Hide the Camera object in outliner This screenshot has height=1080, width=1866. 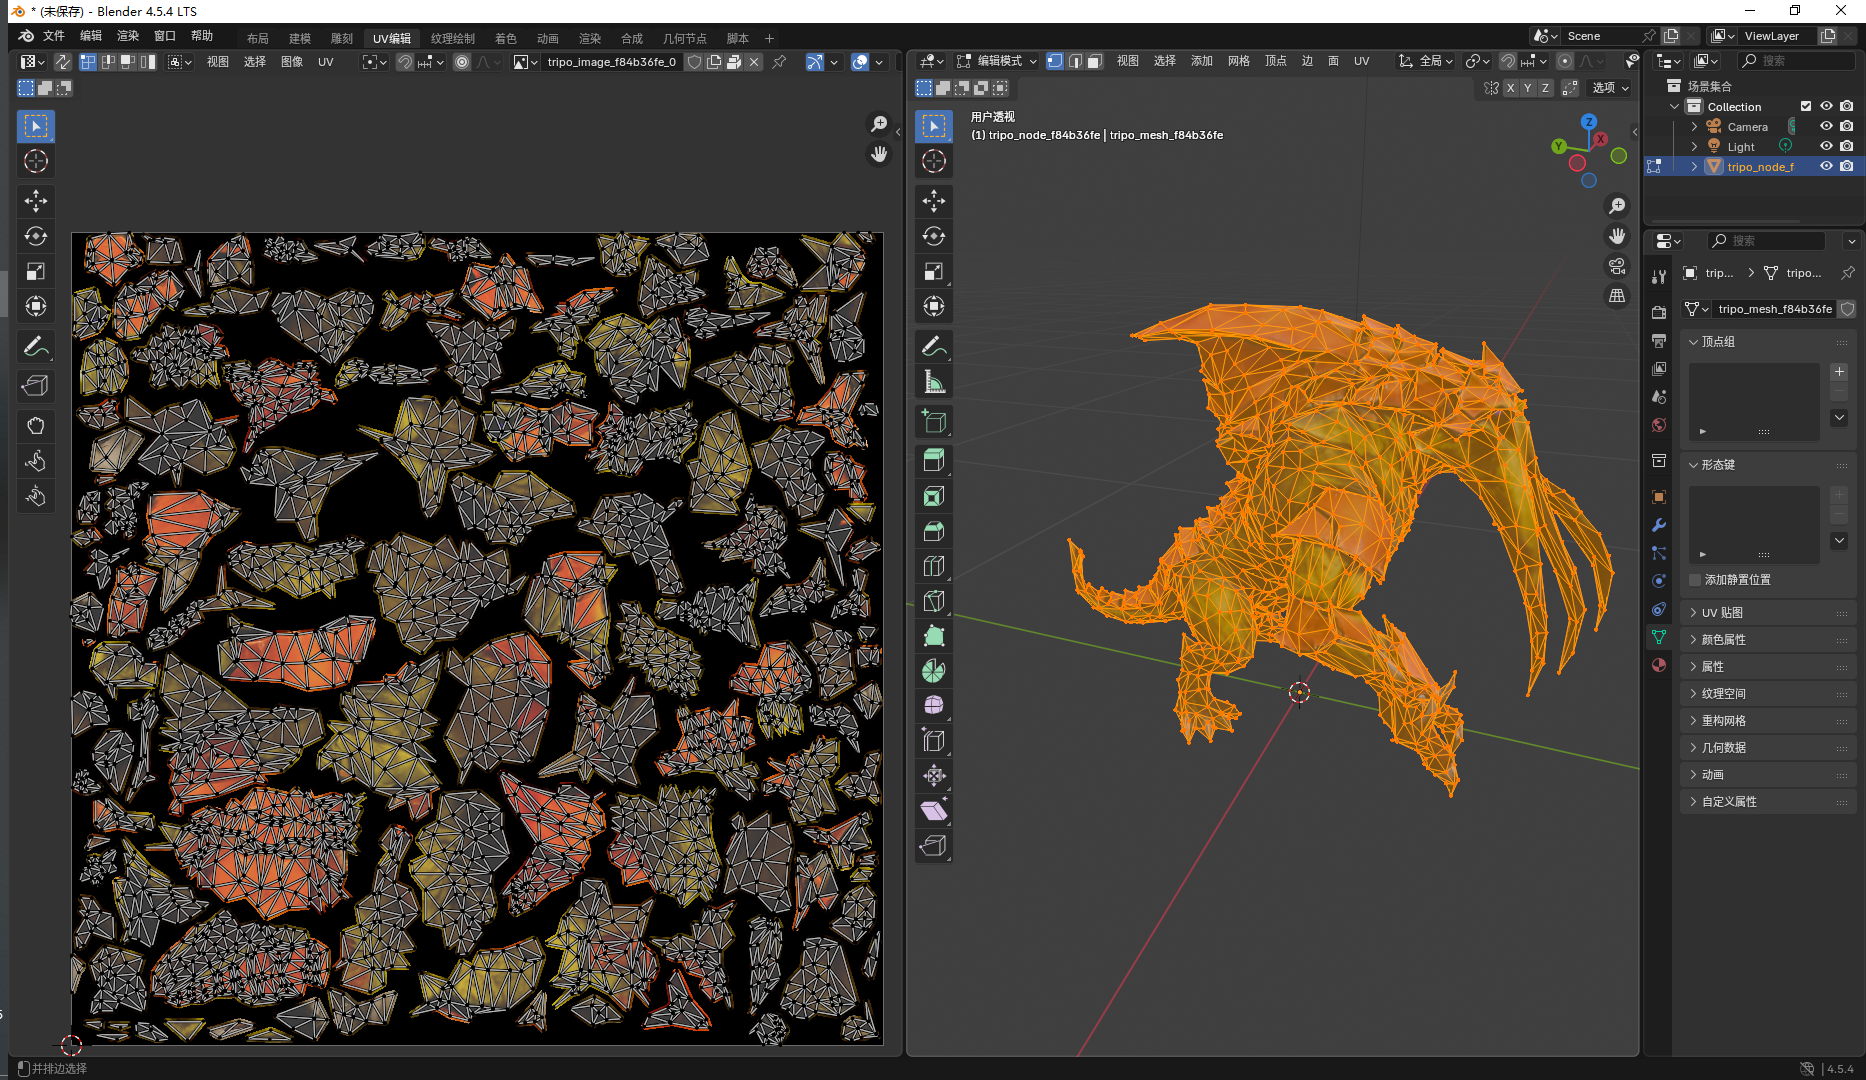[x=1826, y=126]
